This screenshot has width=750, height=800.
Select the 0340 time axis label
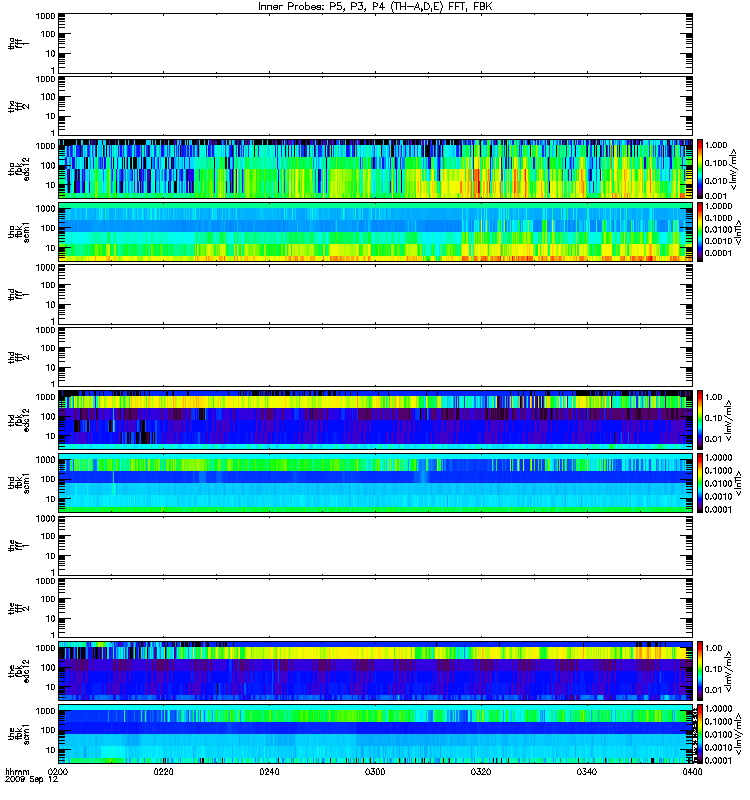coord(587,771)
